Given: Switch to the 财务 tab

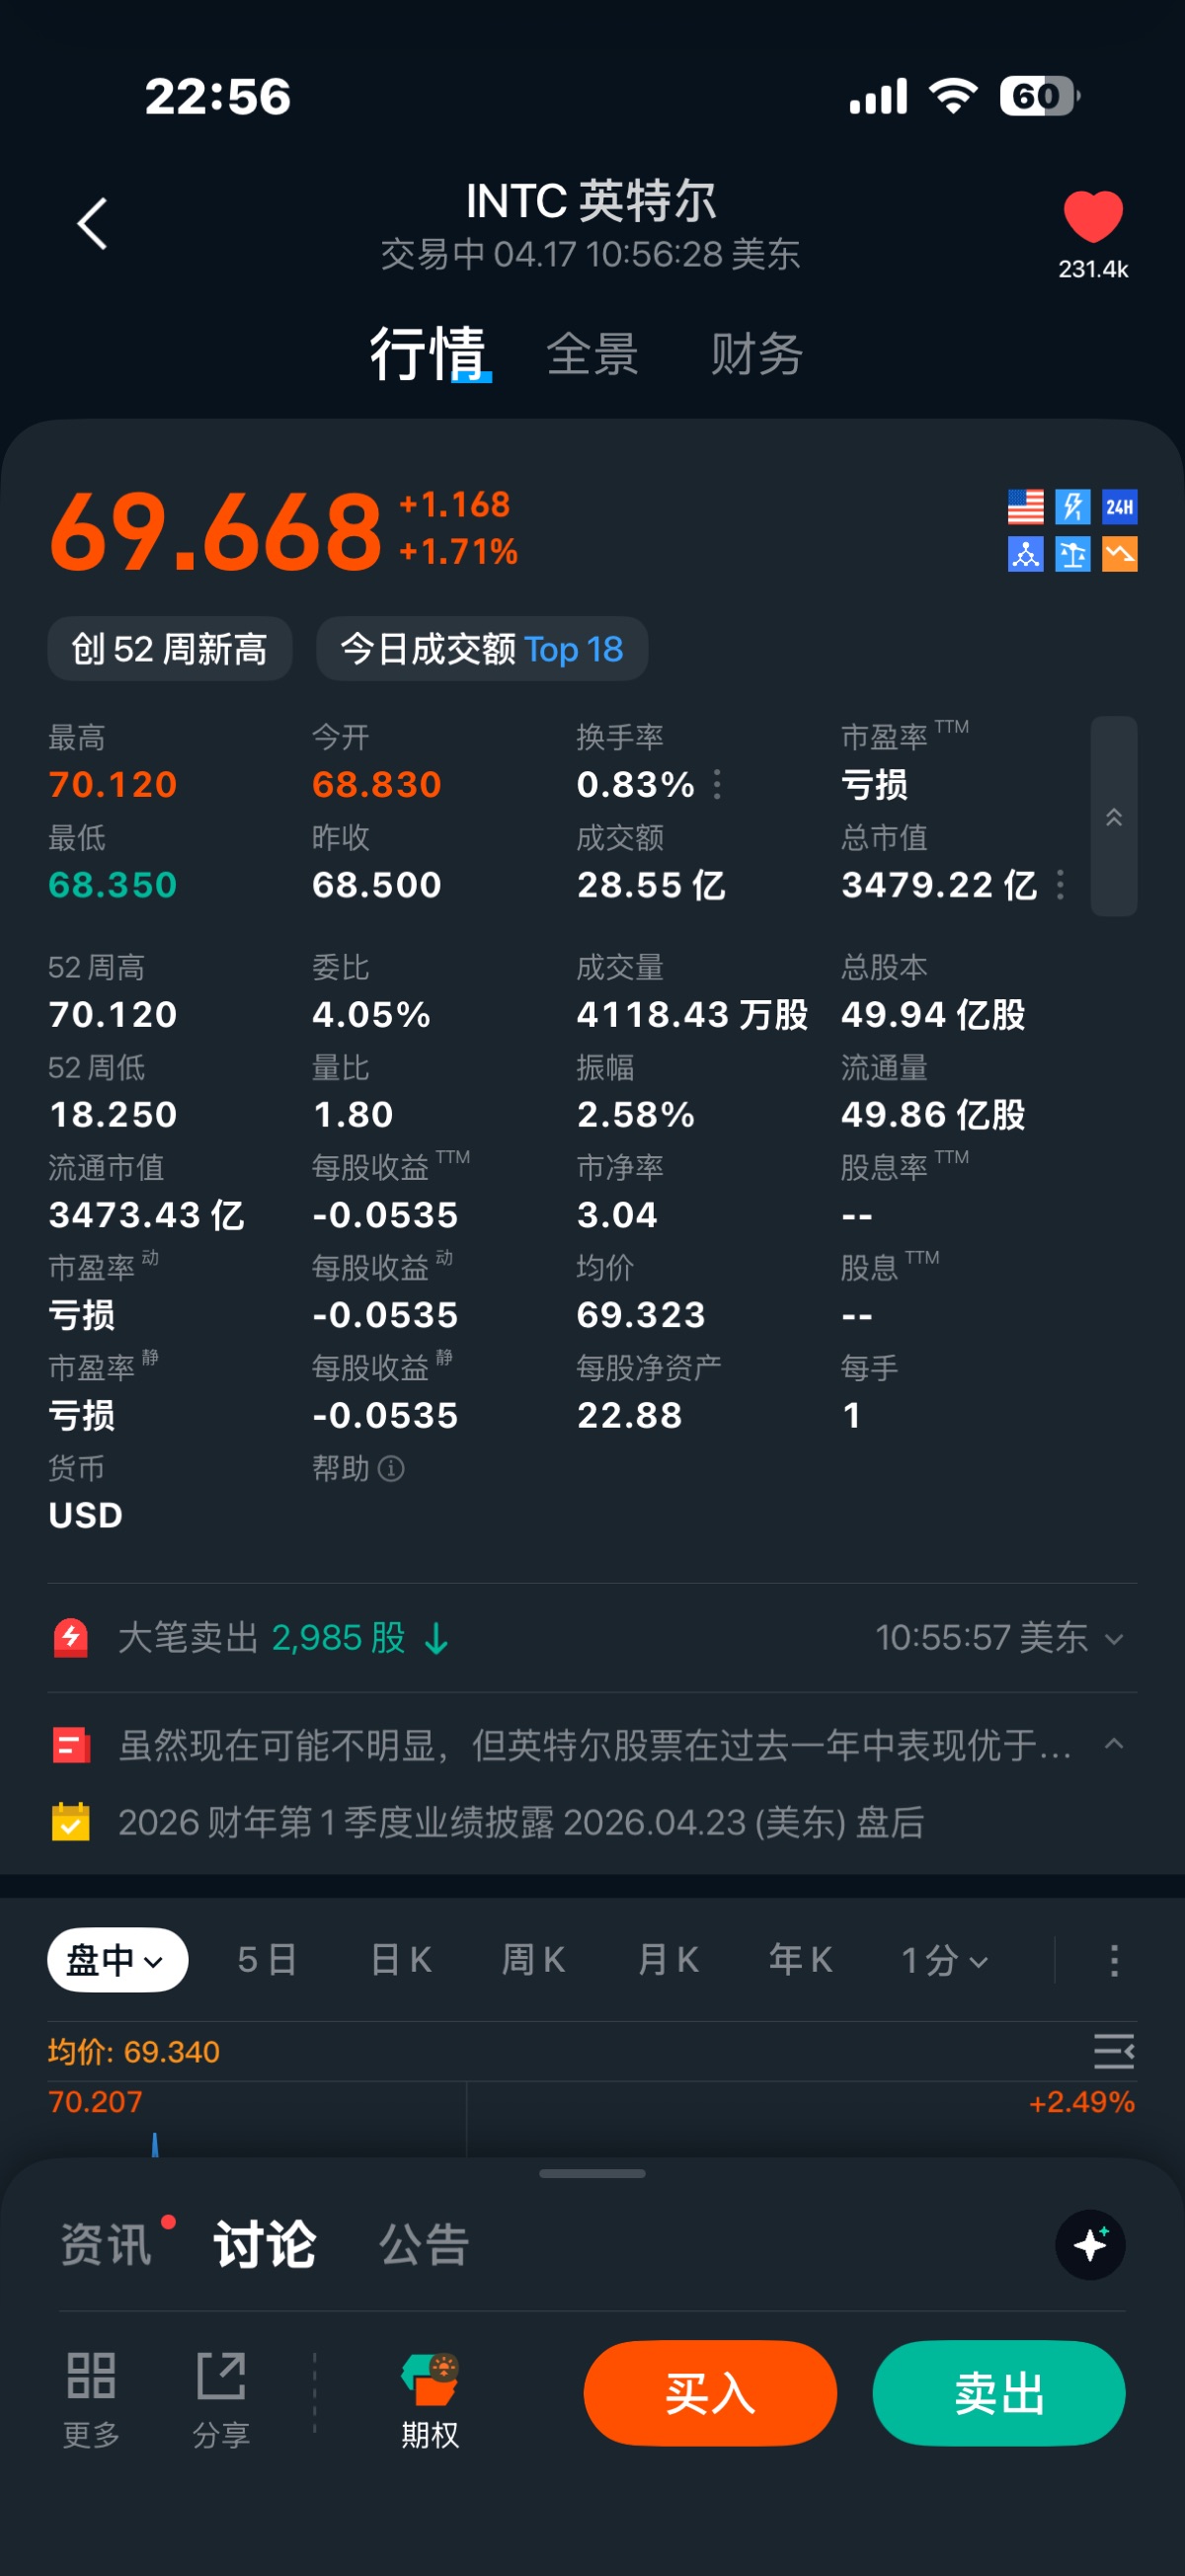Looking at the screenshot, I should click(x=756, y=354).
